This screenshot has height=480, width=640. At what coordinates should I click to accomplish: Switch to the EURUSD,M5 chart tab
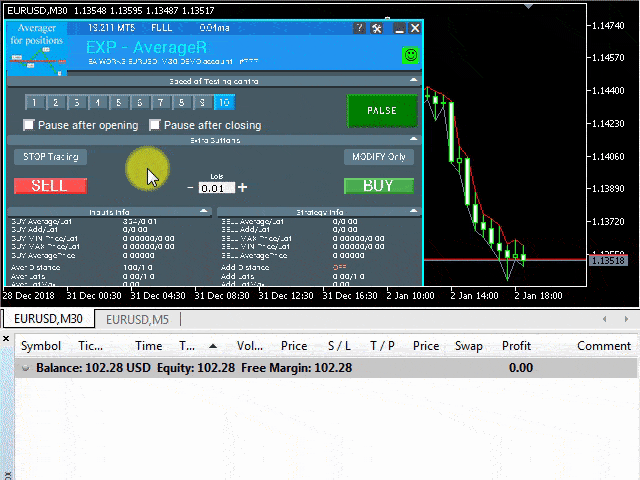coord(138,319)
